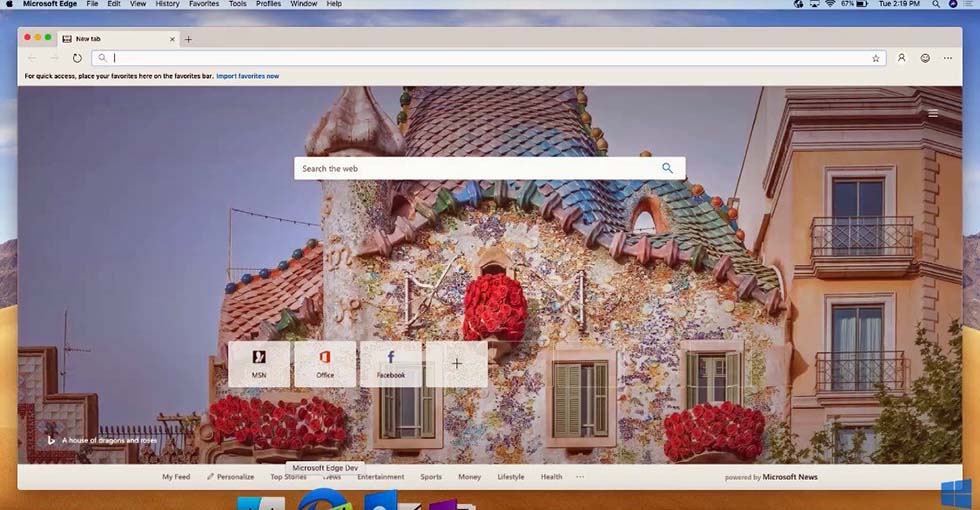Click Personalize with pencil icon
This screenshot has height=510, width=980.
tap(230, 477)
